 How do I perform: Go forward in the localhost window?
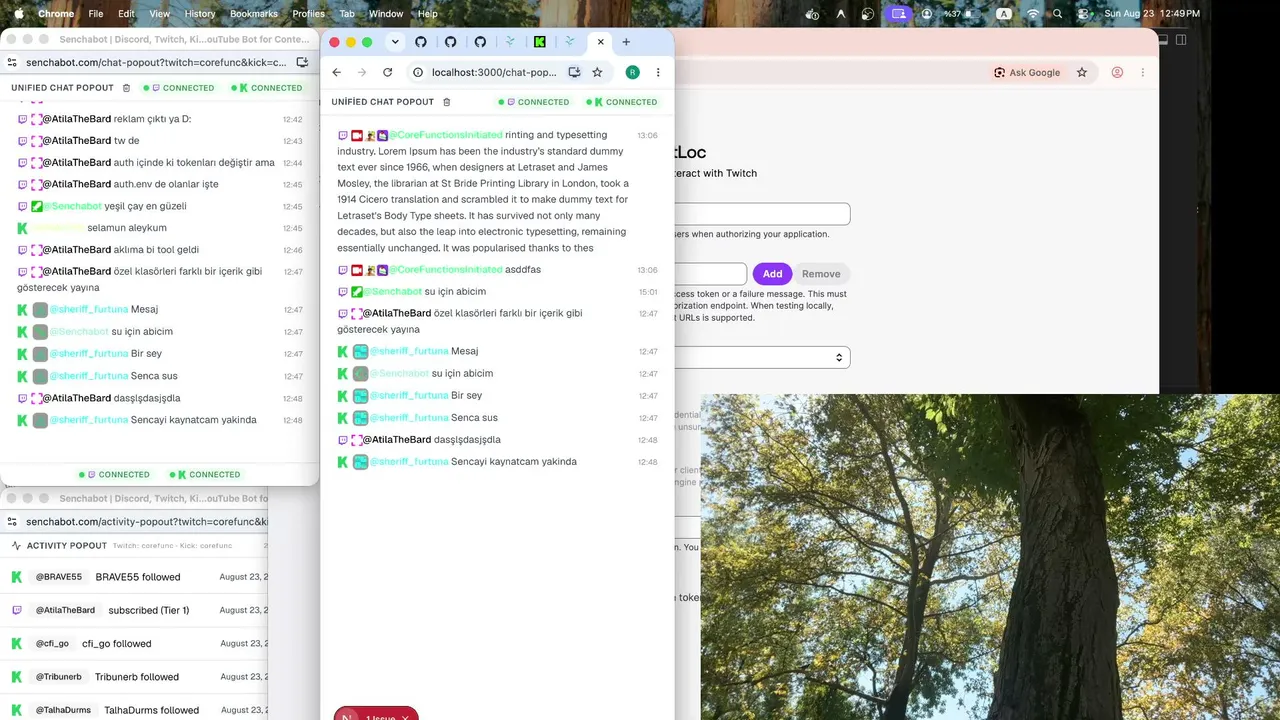point(362,72)
